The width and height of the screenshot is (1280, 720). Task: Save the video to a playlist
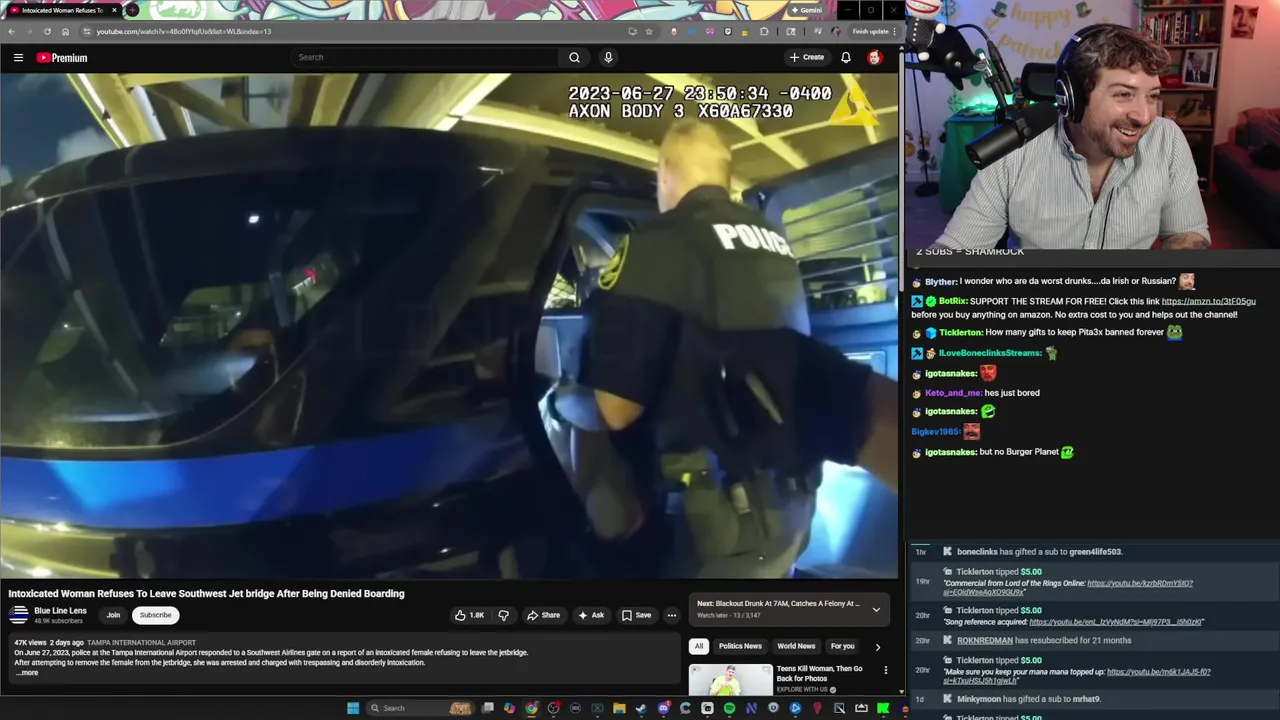[x=636, y=615]
